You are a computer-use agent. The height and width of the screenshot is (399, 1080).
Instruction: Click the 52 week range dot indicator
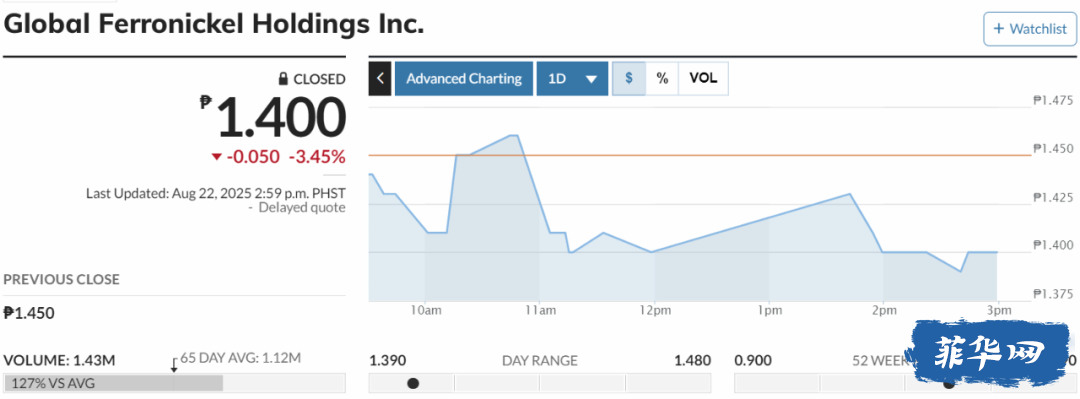click(x=948, y=383)
